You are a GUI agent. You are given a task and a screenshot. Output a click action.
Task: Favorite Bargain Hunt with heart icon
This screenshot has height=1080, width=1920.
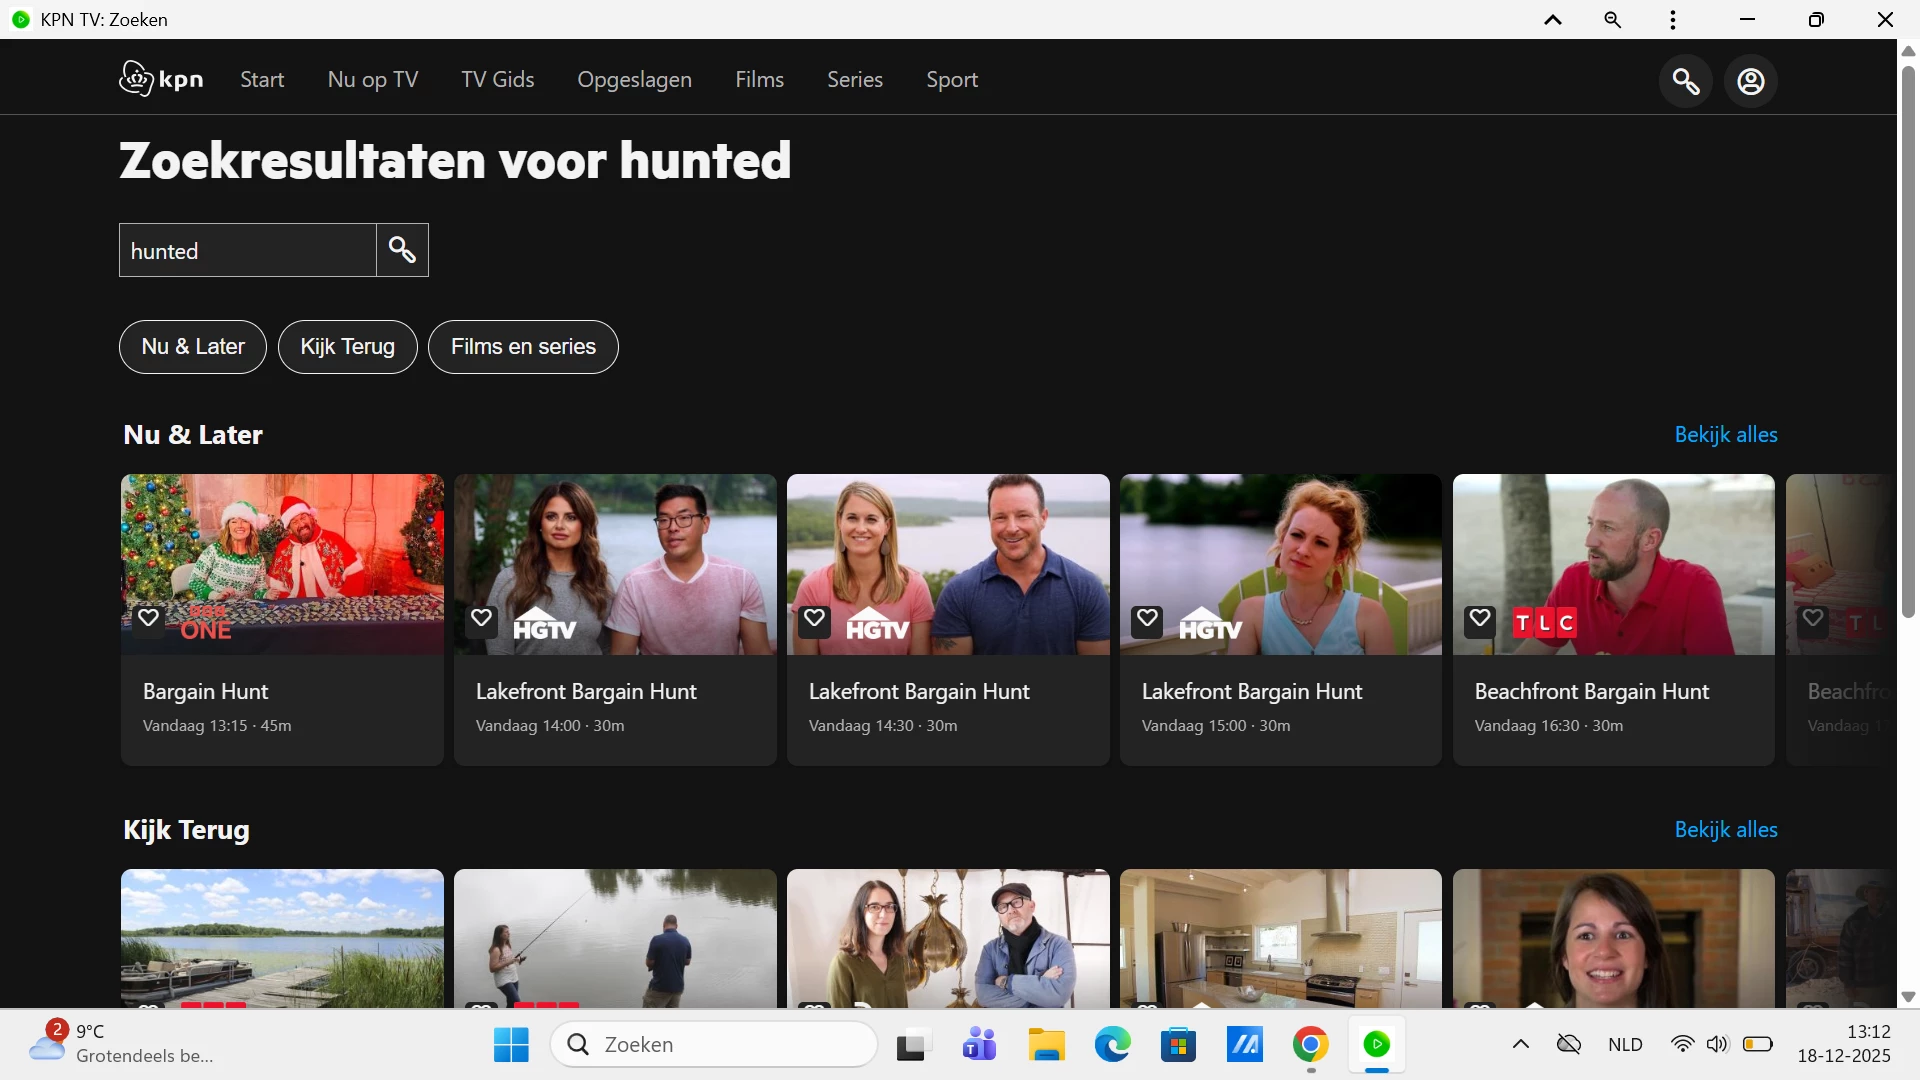[149, 618]
